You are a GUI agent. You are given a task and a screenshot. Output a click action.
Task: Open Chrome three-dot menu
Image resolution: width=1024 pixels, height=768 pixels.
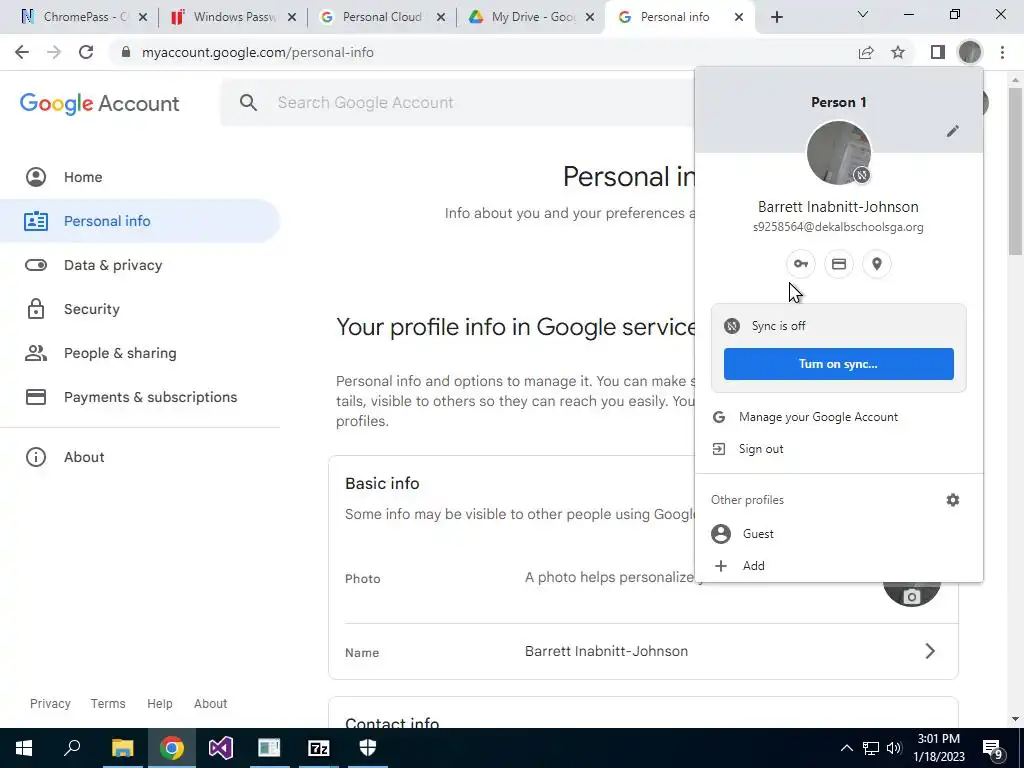click(x=1002, y=52)
